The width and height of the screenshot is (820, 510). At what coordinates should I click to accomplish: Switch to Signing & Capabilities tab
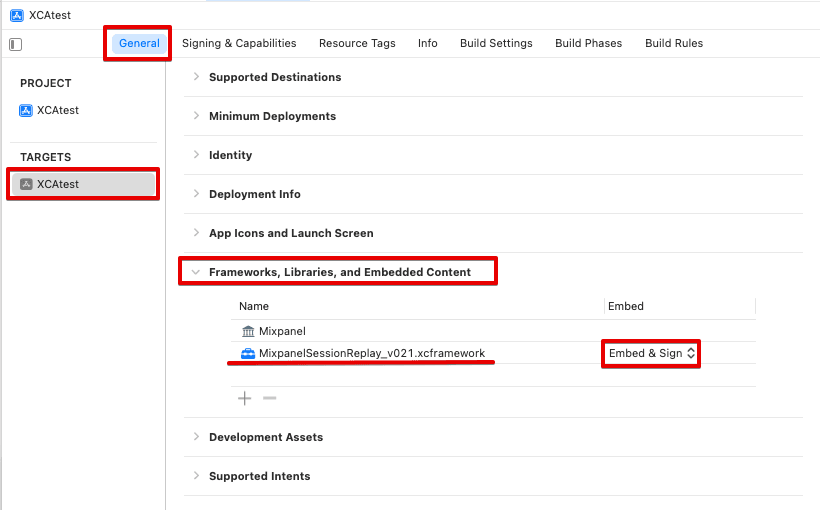239,43
